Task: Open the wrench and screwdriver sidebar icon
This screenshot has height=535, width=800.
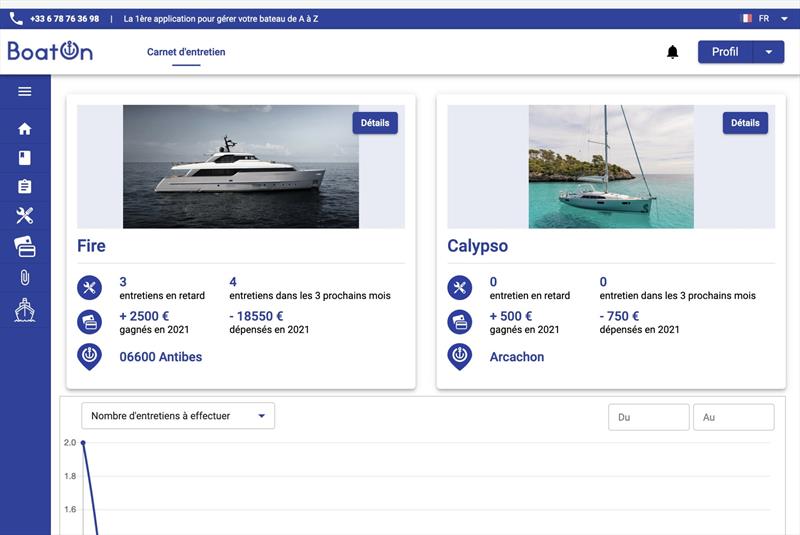Action: [24, 216]
